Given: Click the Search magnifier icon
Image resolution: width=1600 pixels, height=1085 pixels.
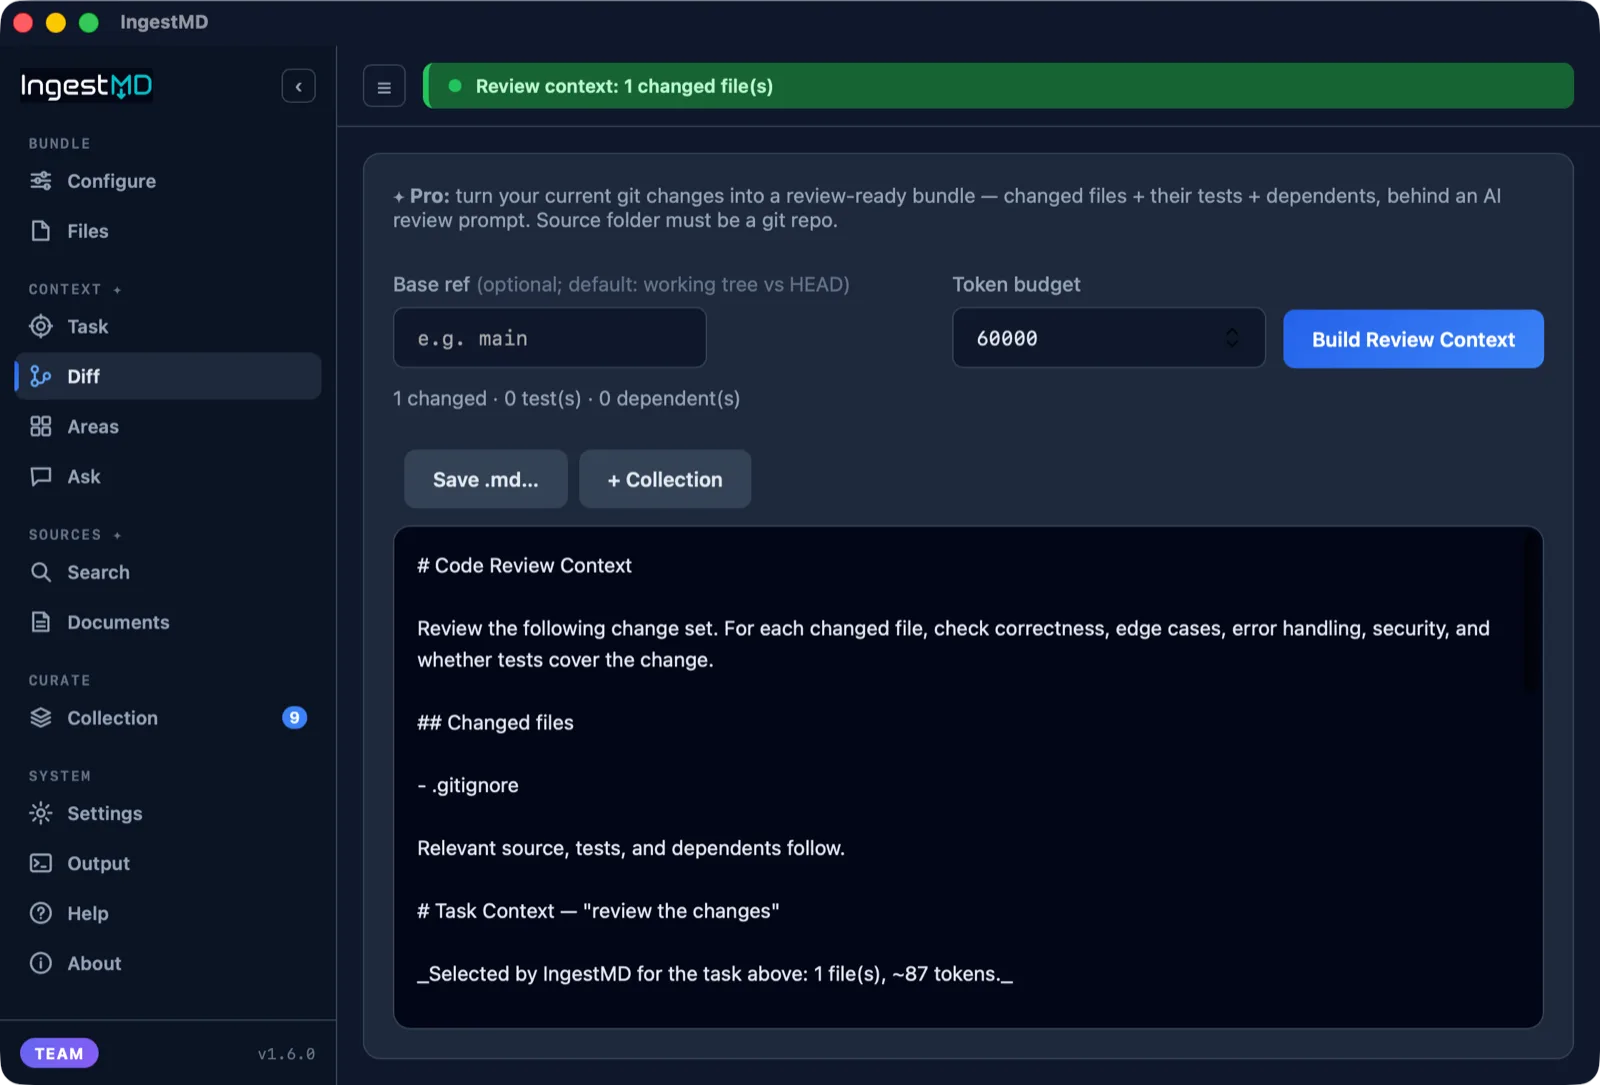Looking at the screenshot, I should pyautogui.click(x=41, y=573).
